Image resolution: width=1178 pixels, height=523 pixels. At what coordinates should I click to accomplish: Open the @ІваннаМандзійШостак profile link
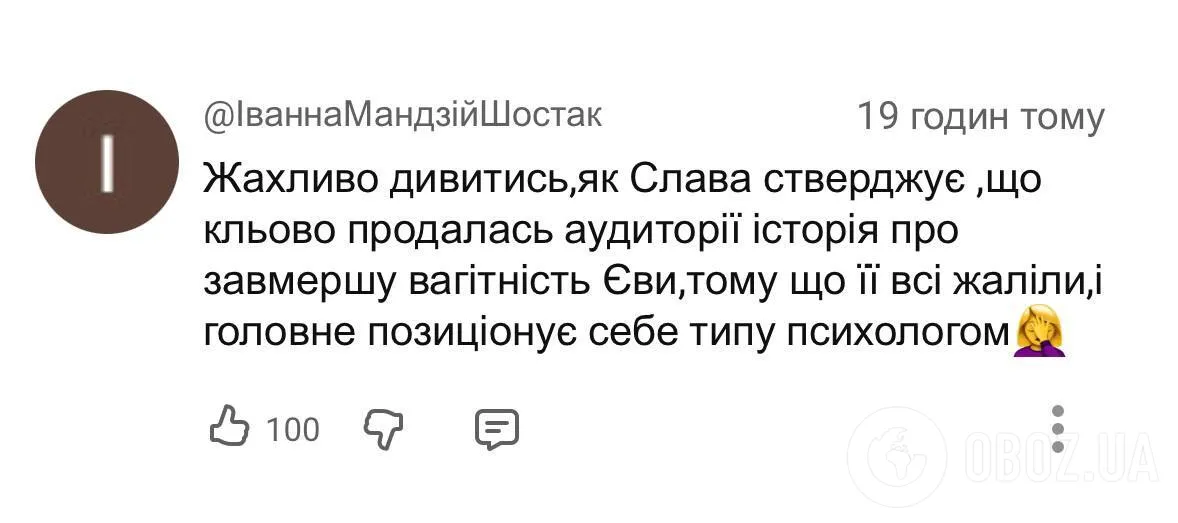pyautogui.click(x=402, y=115)
